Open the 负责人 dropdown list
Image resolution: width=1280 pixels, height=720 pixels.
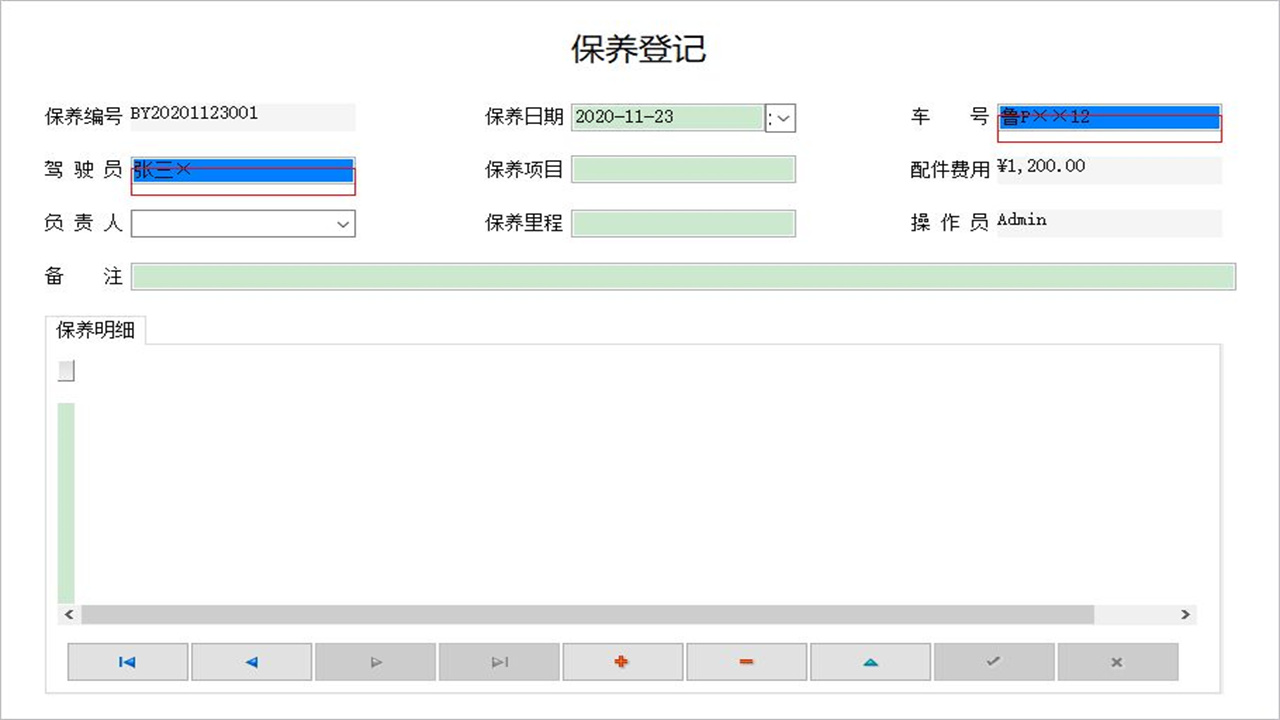pyautogui.click(x=345, y=223)
